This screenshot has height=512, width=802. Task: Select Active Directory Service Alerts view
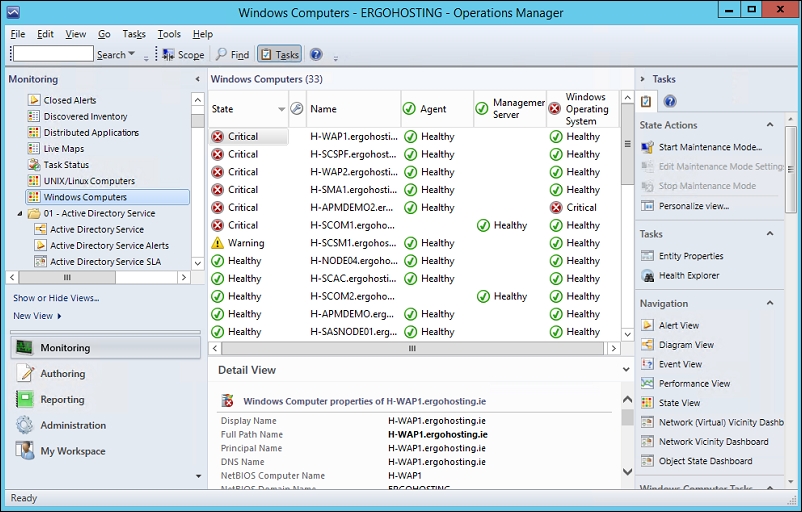109,246
